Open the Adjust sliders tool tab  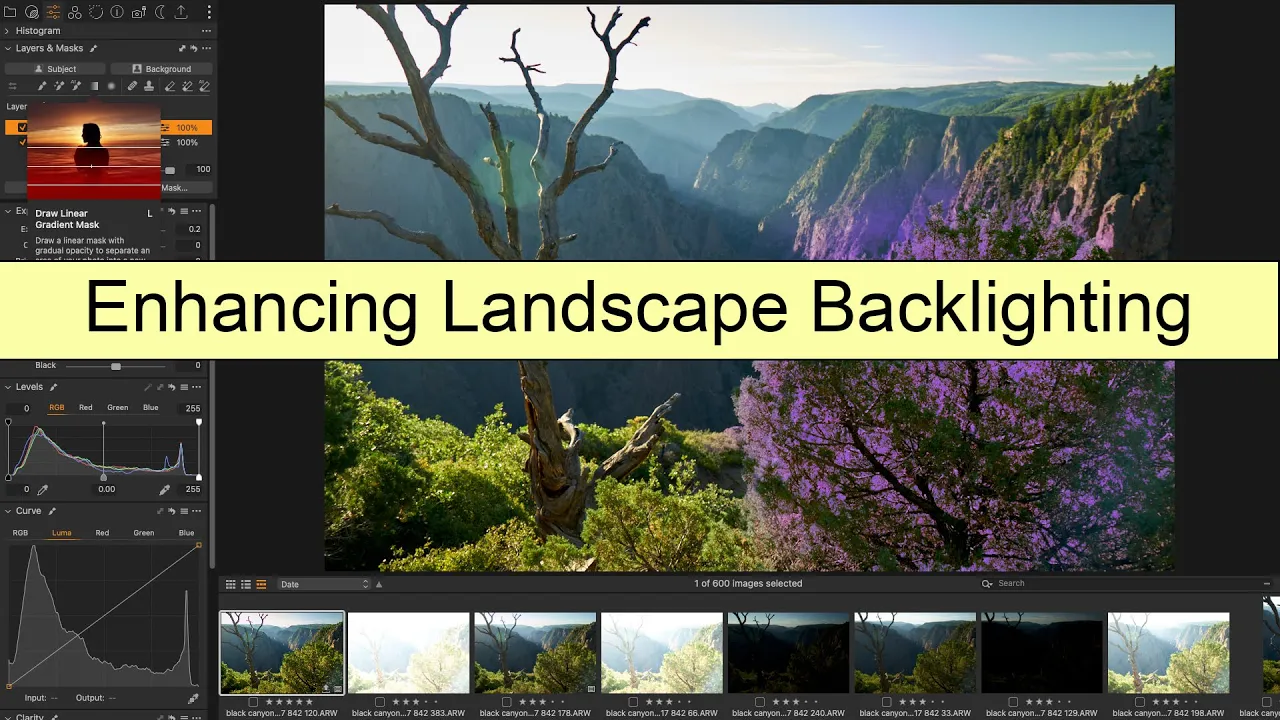[x=53, y=12]
